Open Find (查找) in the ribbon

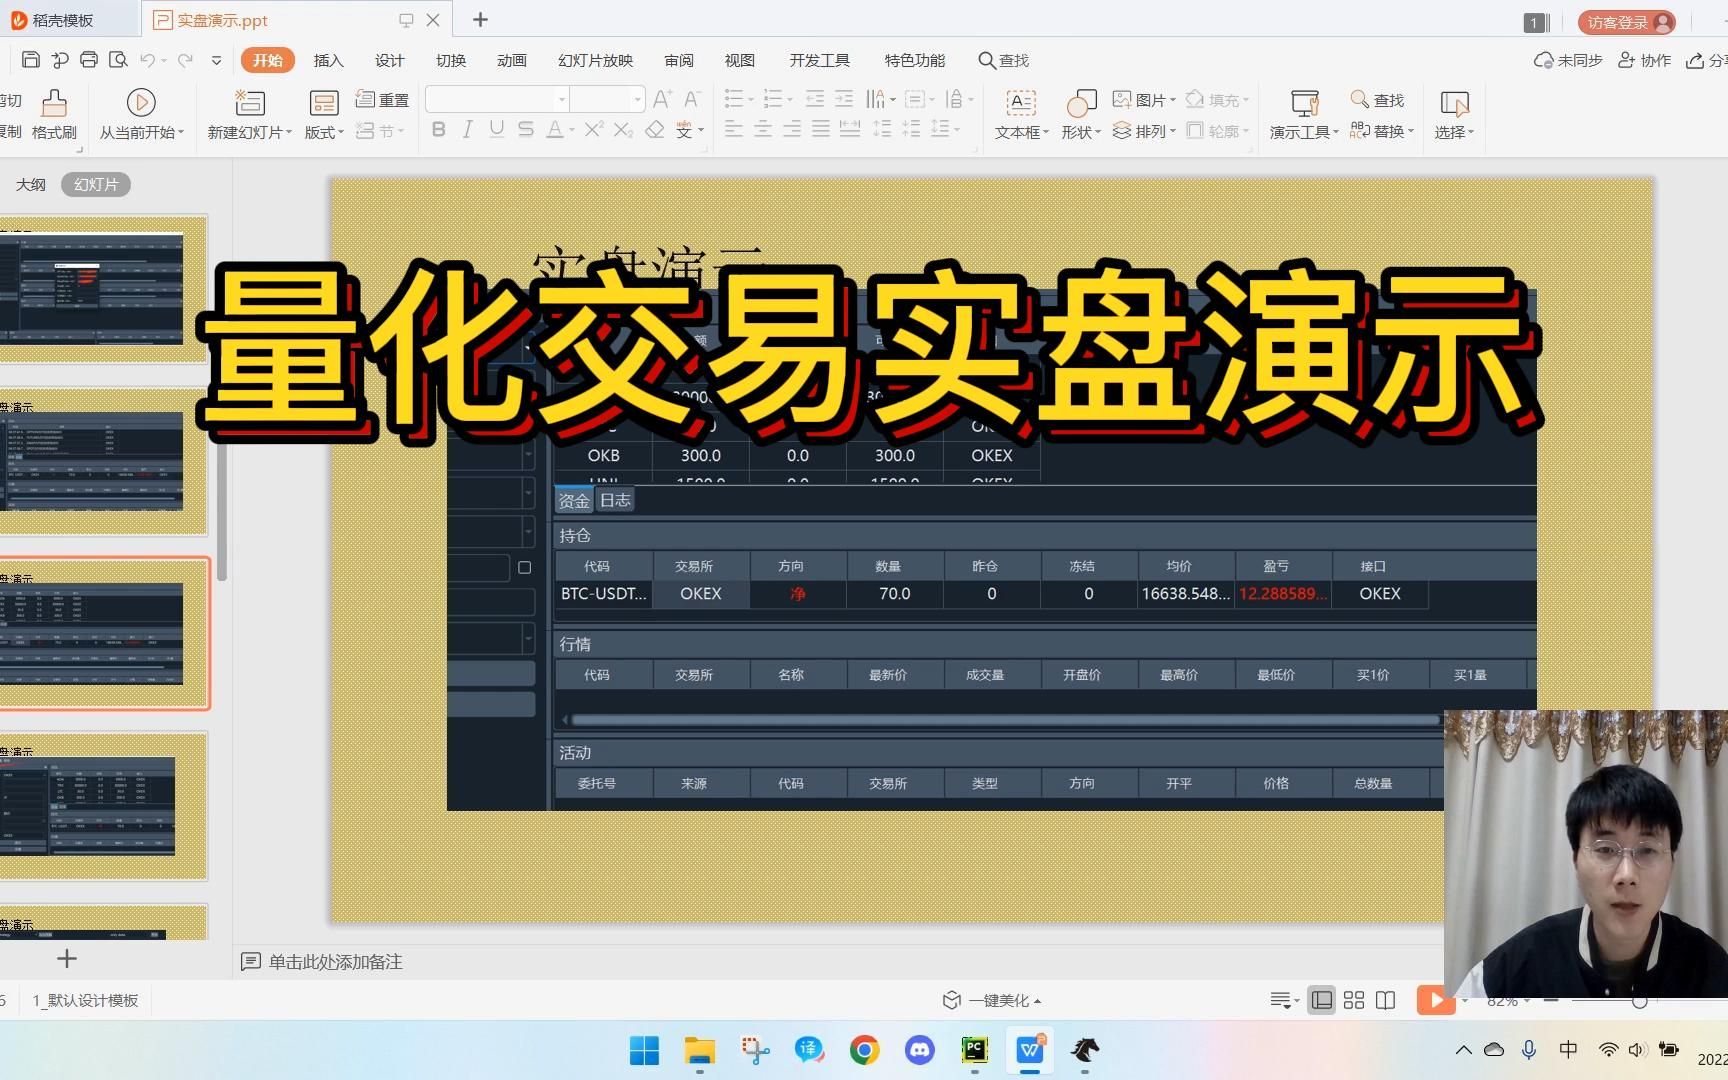tap(1380, 99)
